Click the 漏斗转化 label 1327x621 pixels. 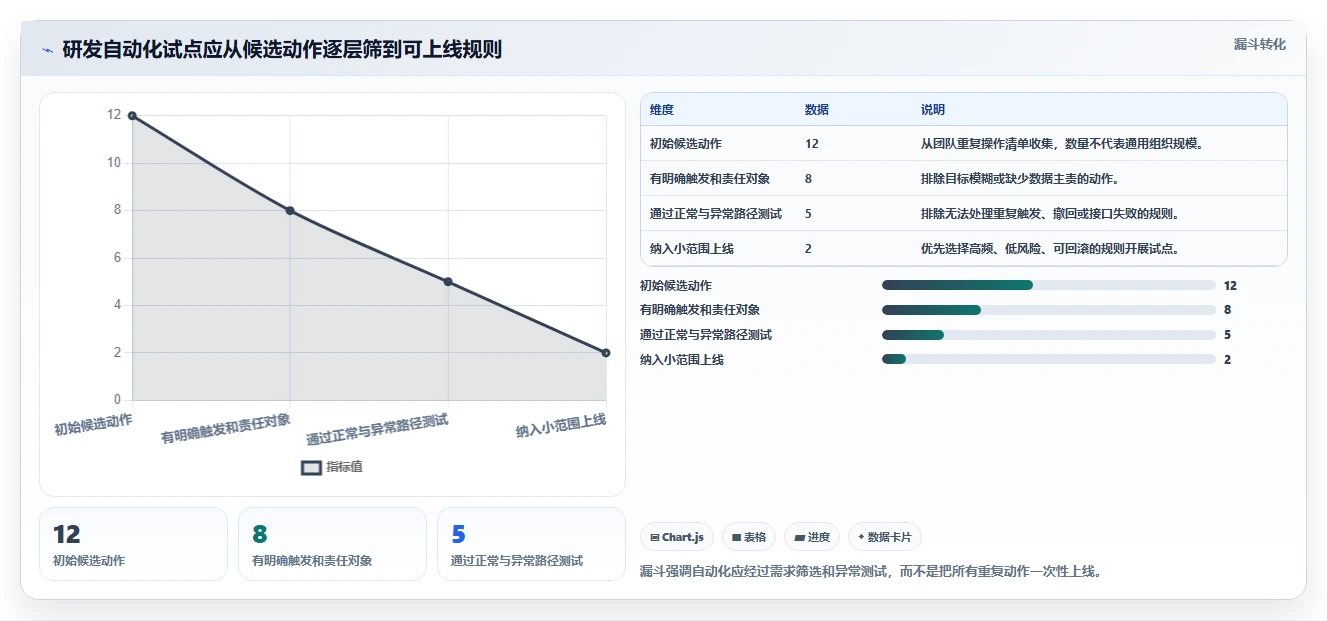tap(1259, 45)
